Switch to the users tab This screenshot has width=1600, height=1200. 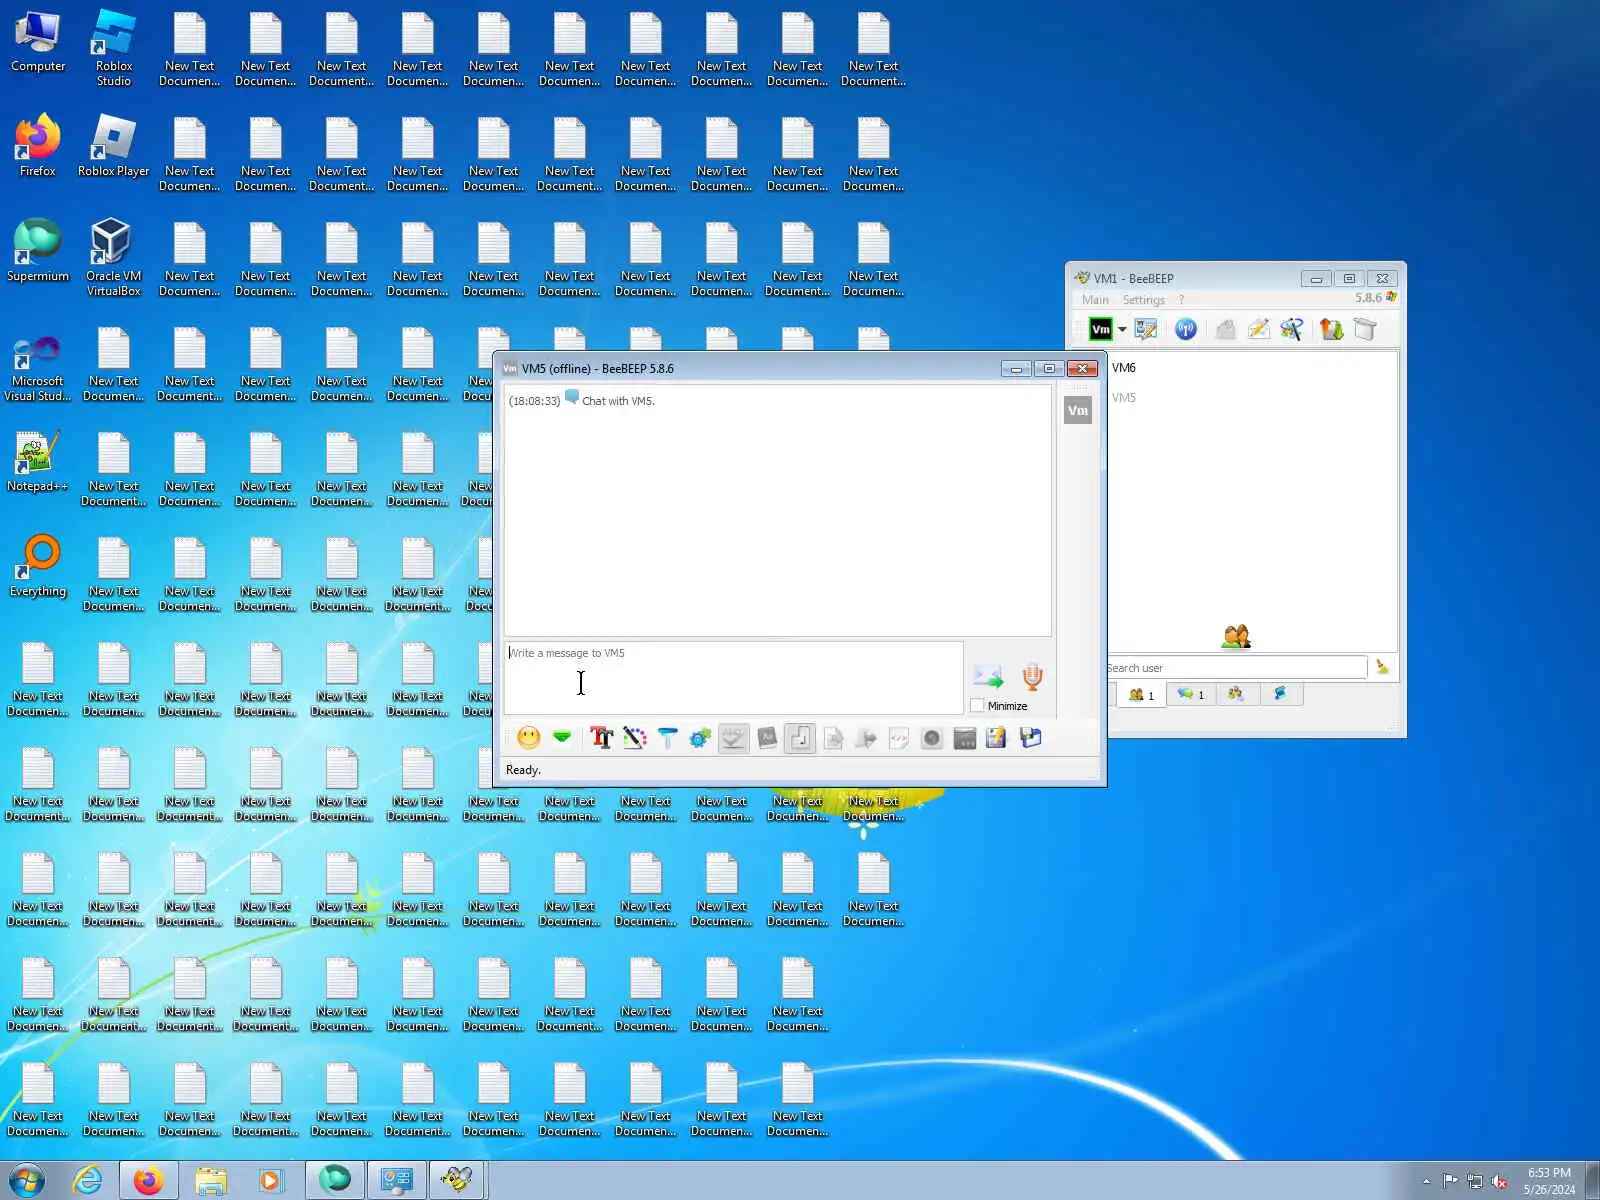1141,694
